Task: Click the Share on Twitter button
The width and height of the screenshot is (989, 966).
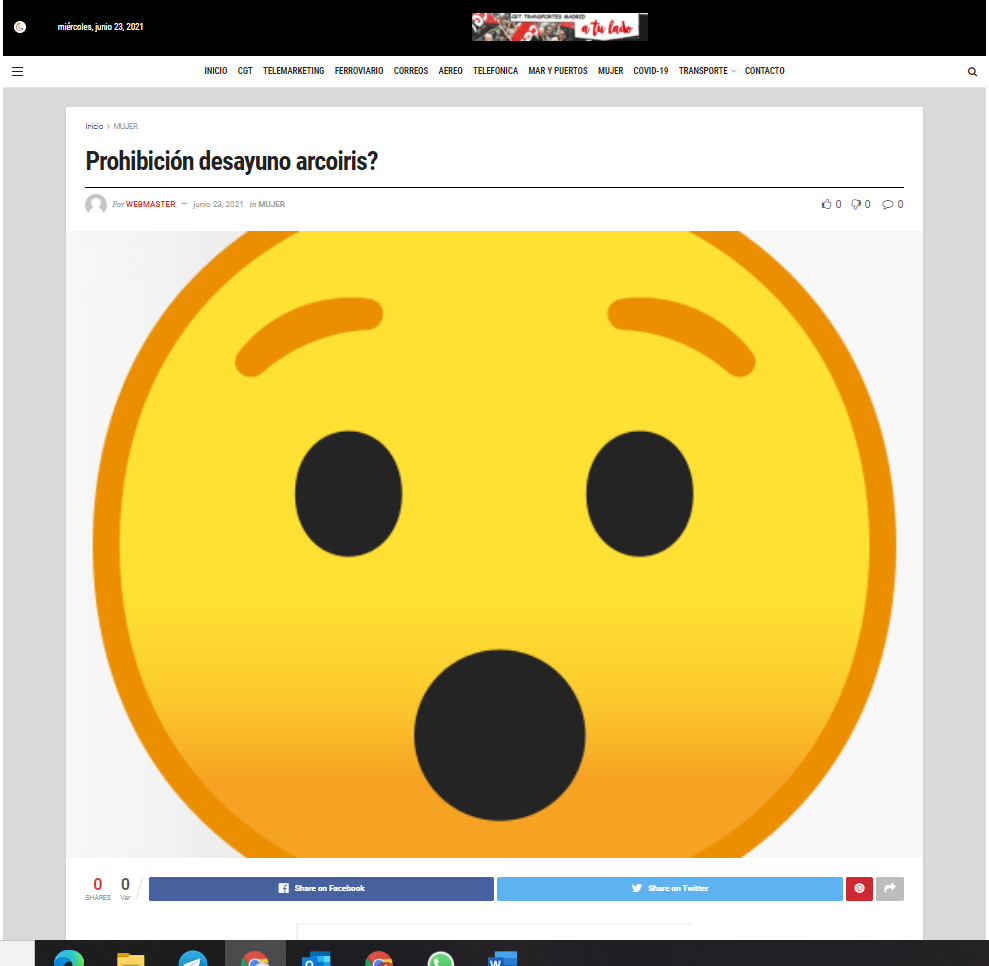Action: click(669, 889)
